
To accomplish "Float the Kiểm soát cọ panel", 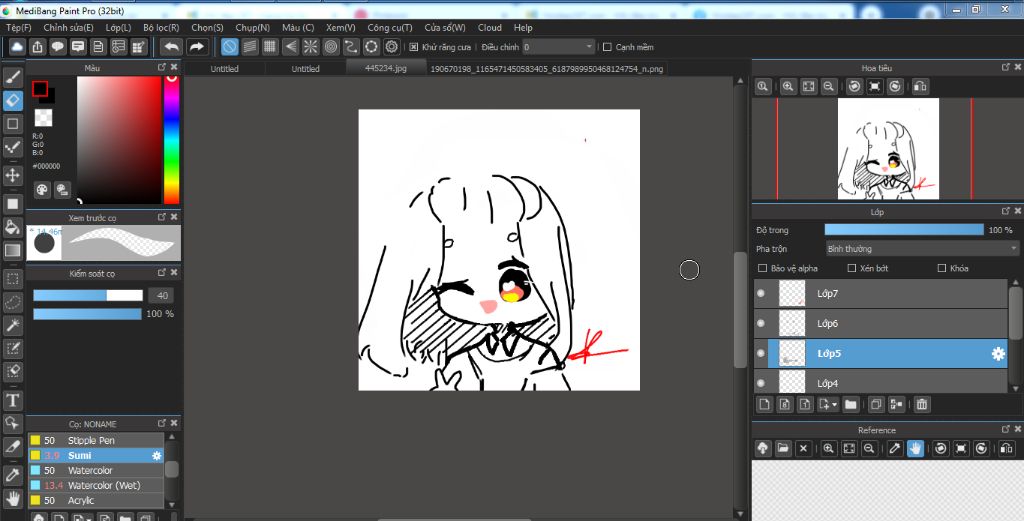I will click(x=162, y=272).
